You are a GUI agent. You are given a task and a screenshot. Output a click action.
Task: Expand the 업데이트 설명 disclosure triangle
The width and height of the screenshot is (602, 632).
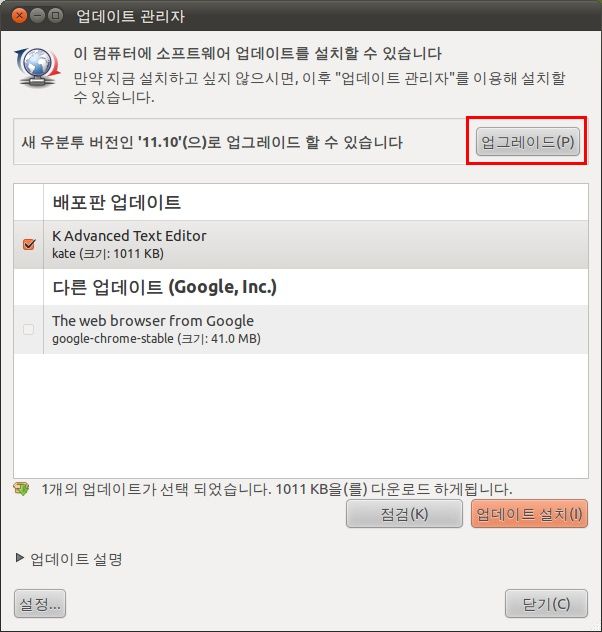click(19, 557)
